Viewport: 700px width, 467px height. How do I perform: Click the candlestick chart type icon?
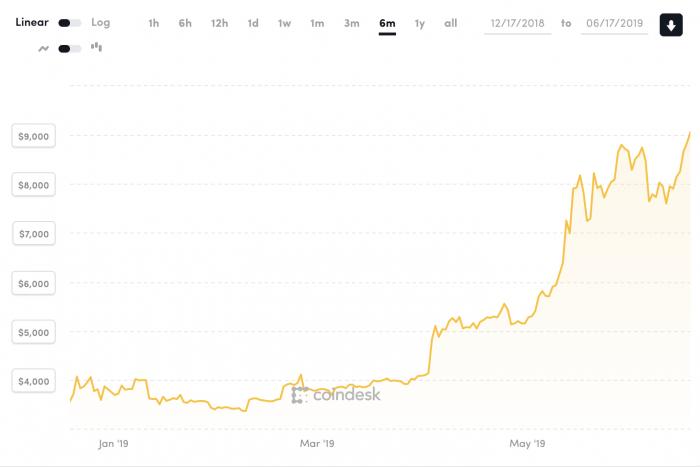96,46
